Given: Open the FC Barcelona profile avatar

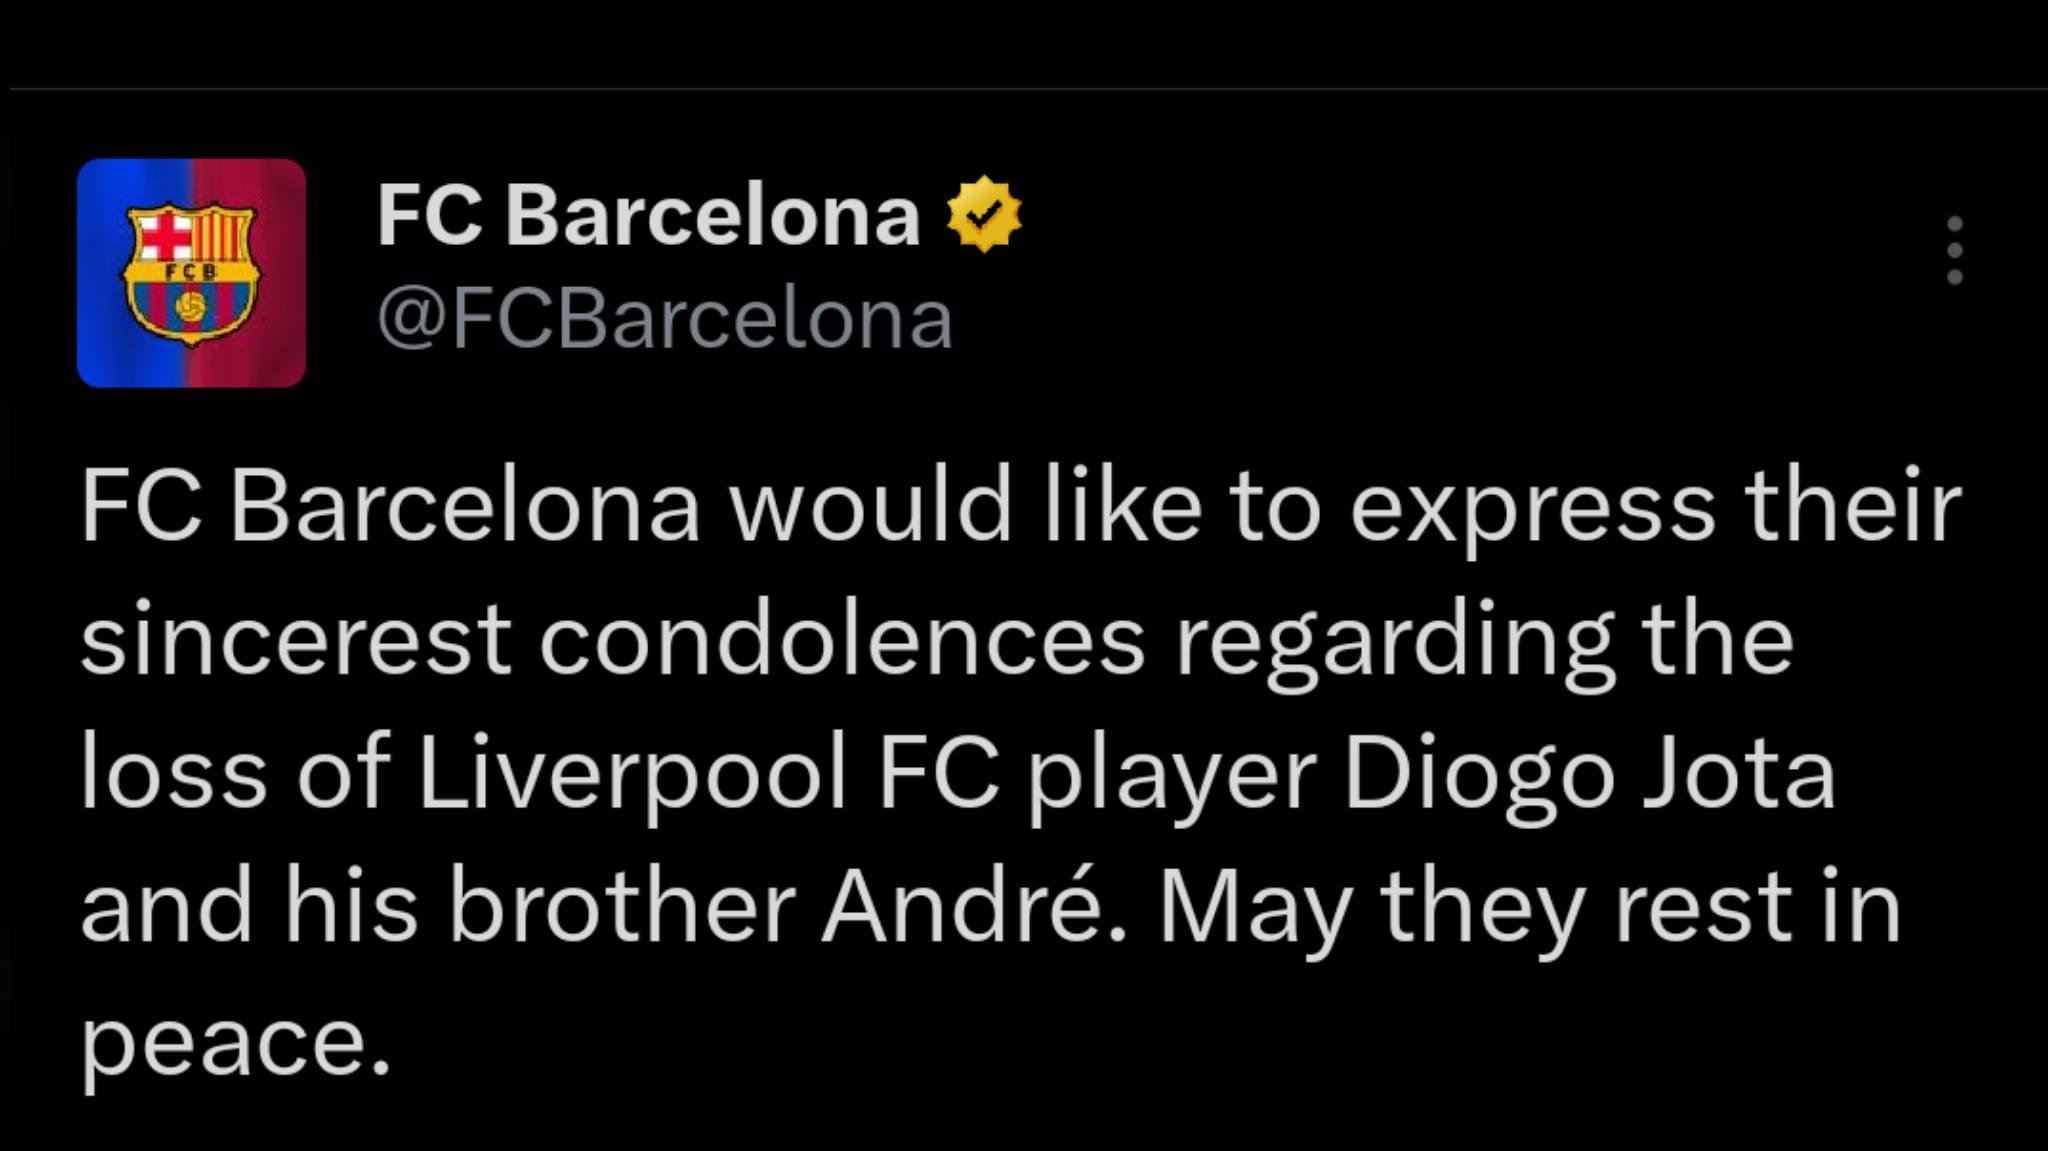Looking at the screenshot, I should tap(191, 273).
